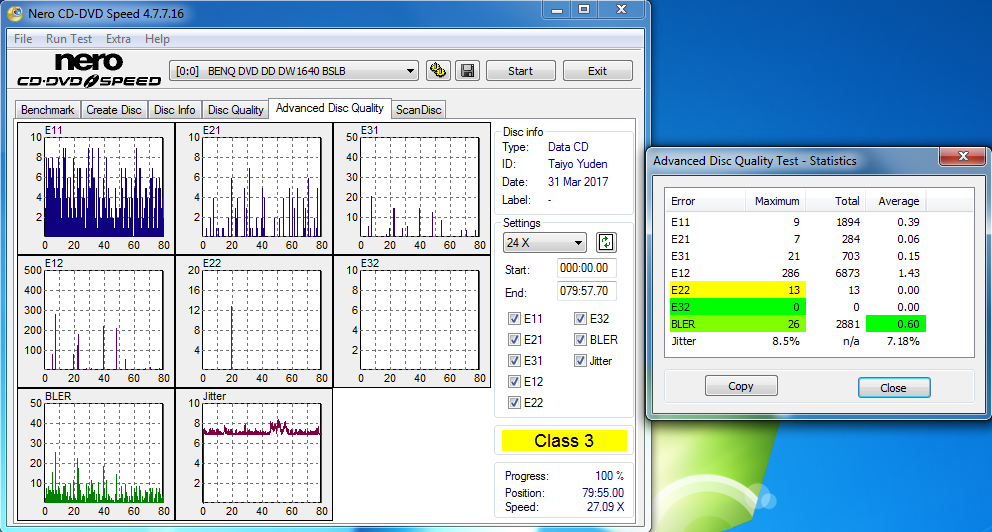
Task: Maximize the Nero CD-DVD Speed window
Action: [584, 10]
